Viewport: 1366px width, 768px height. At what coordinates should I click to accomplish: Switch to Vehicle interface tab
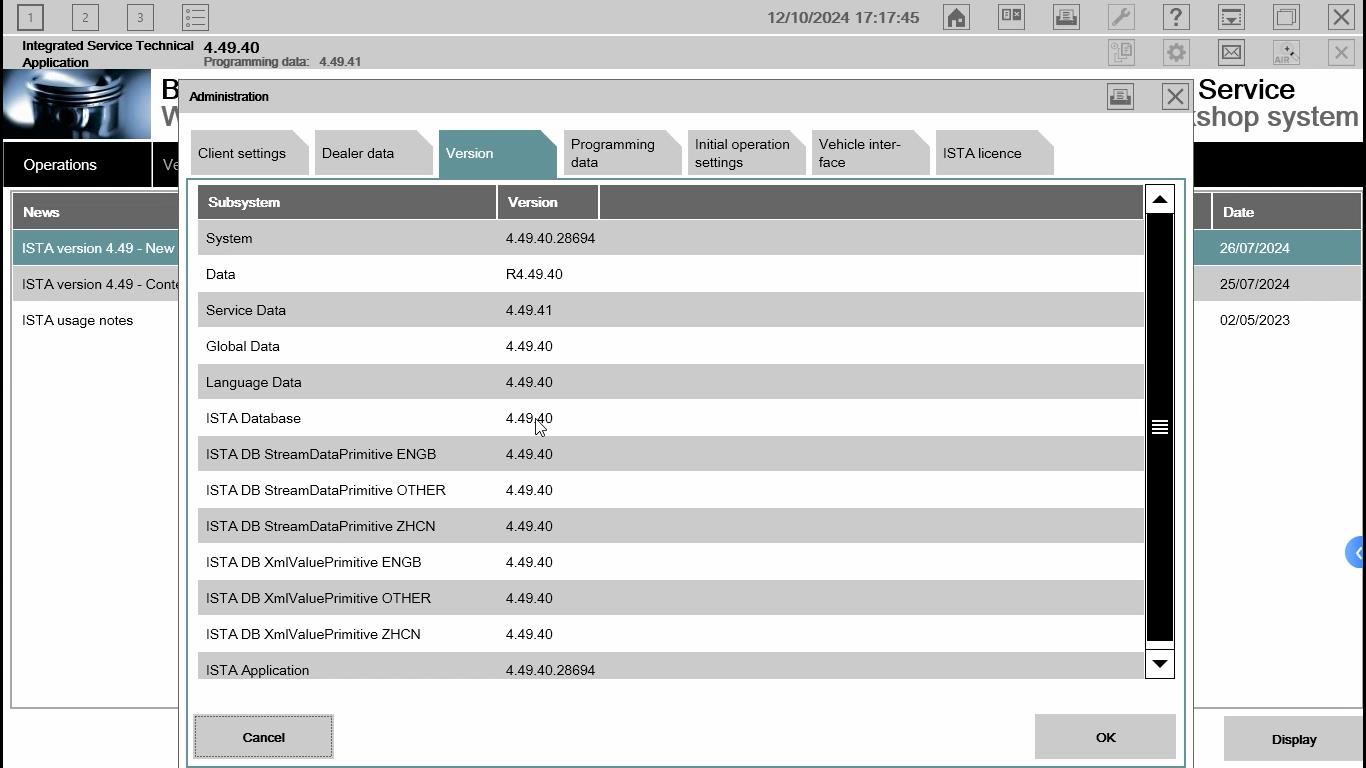click(869, 153)
